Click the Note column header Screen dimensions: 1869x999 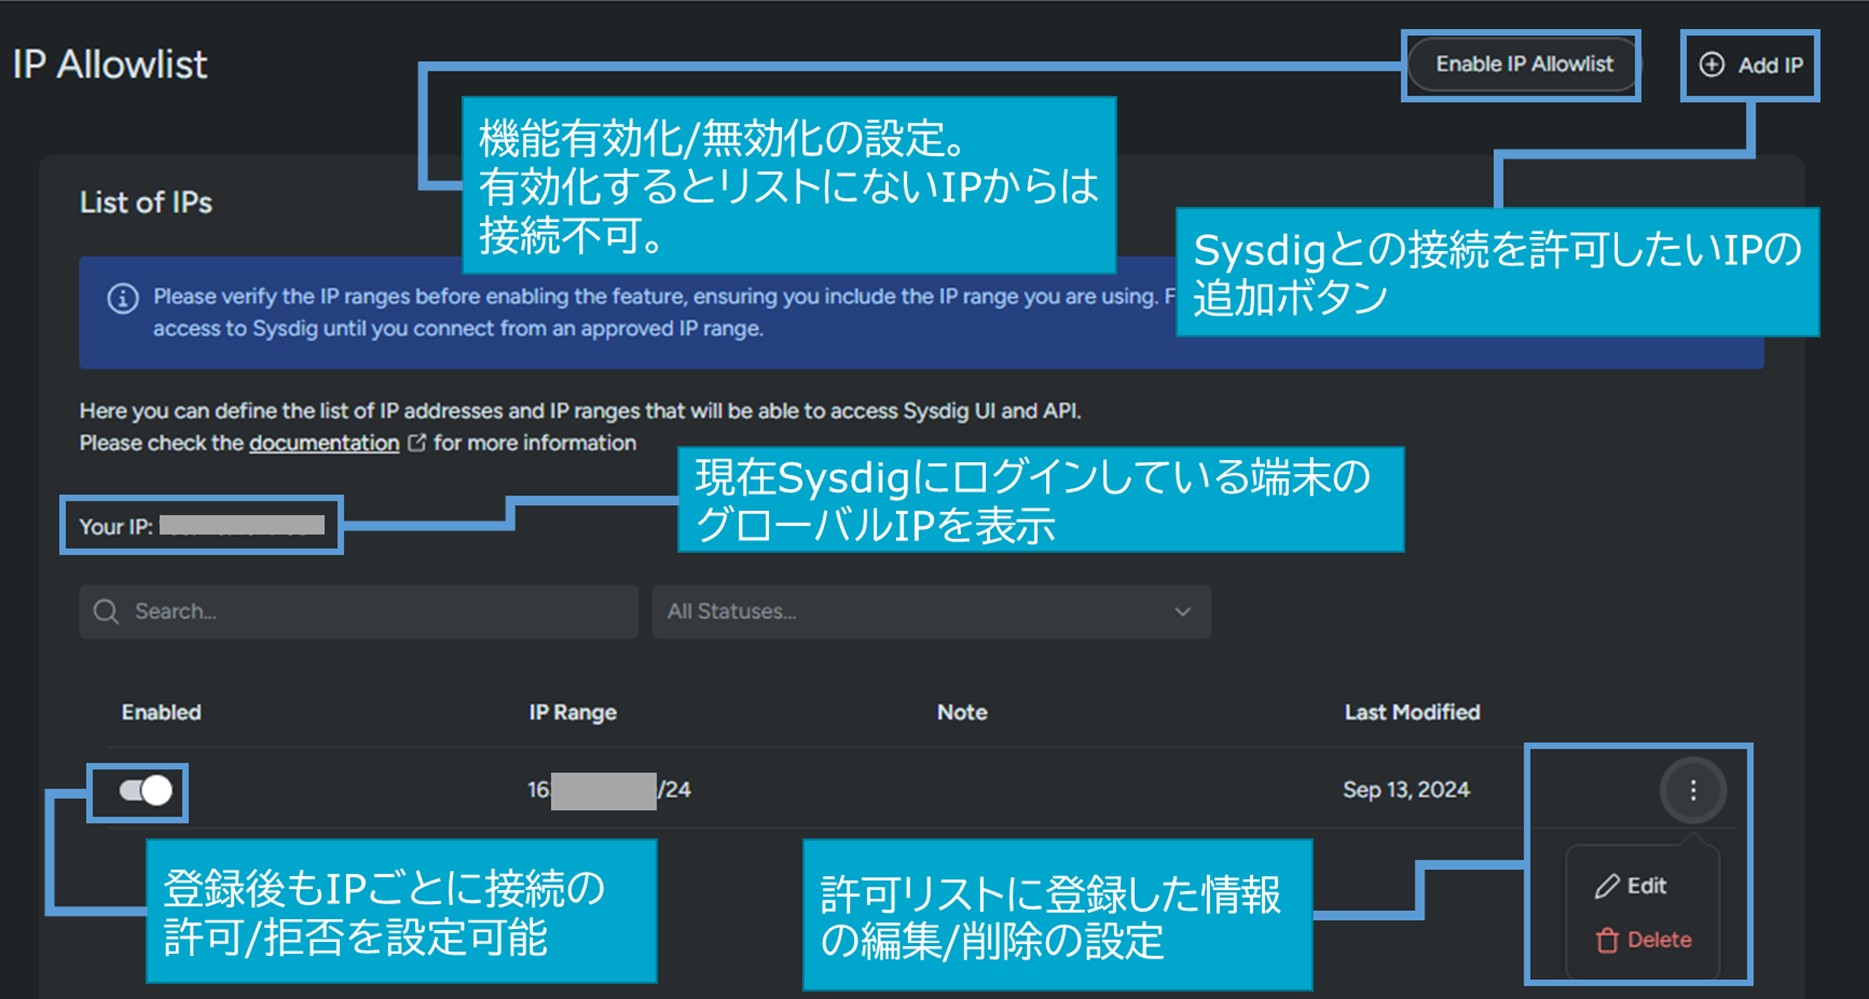point(961,713)
